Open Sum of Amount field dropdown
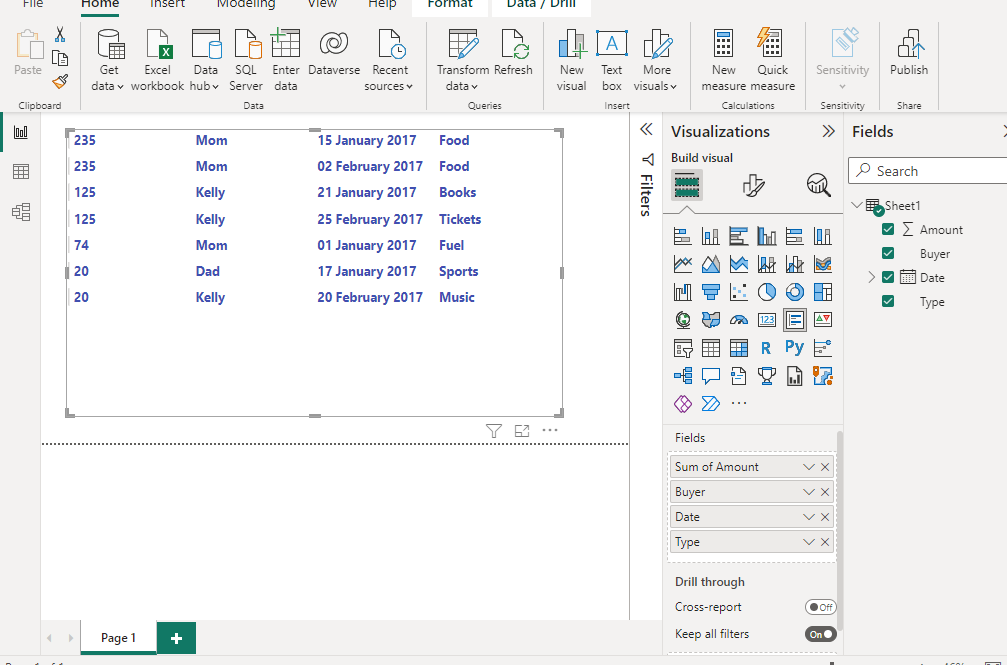Image resolution: width=1007 pixels, height=665 pixels. pos(809,467)
